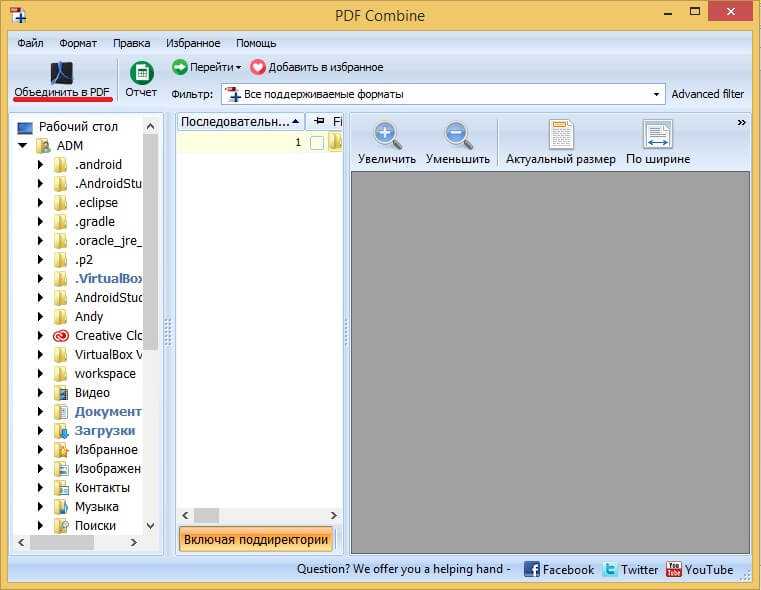This screenshot has width=761, height=590.
Task: Click the Twitter link text
Action: (639, 570)
